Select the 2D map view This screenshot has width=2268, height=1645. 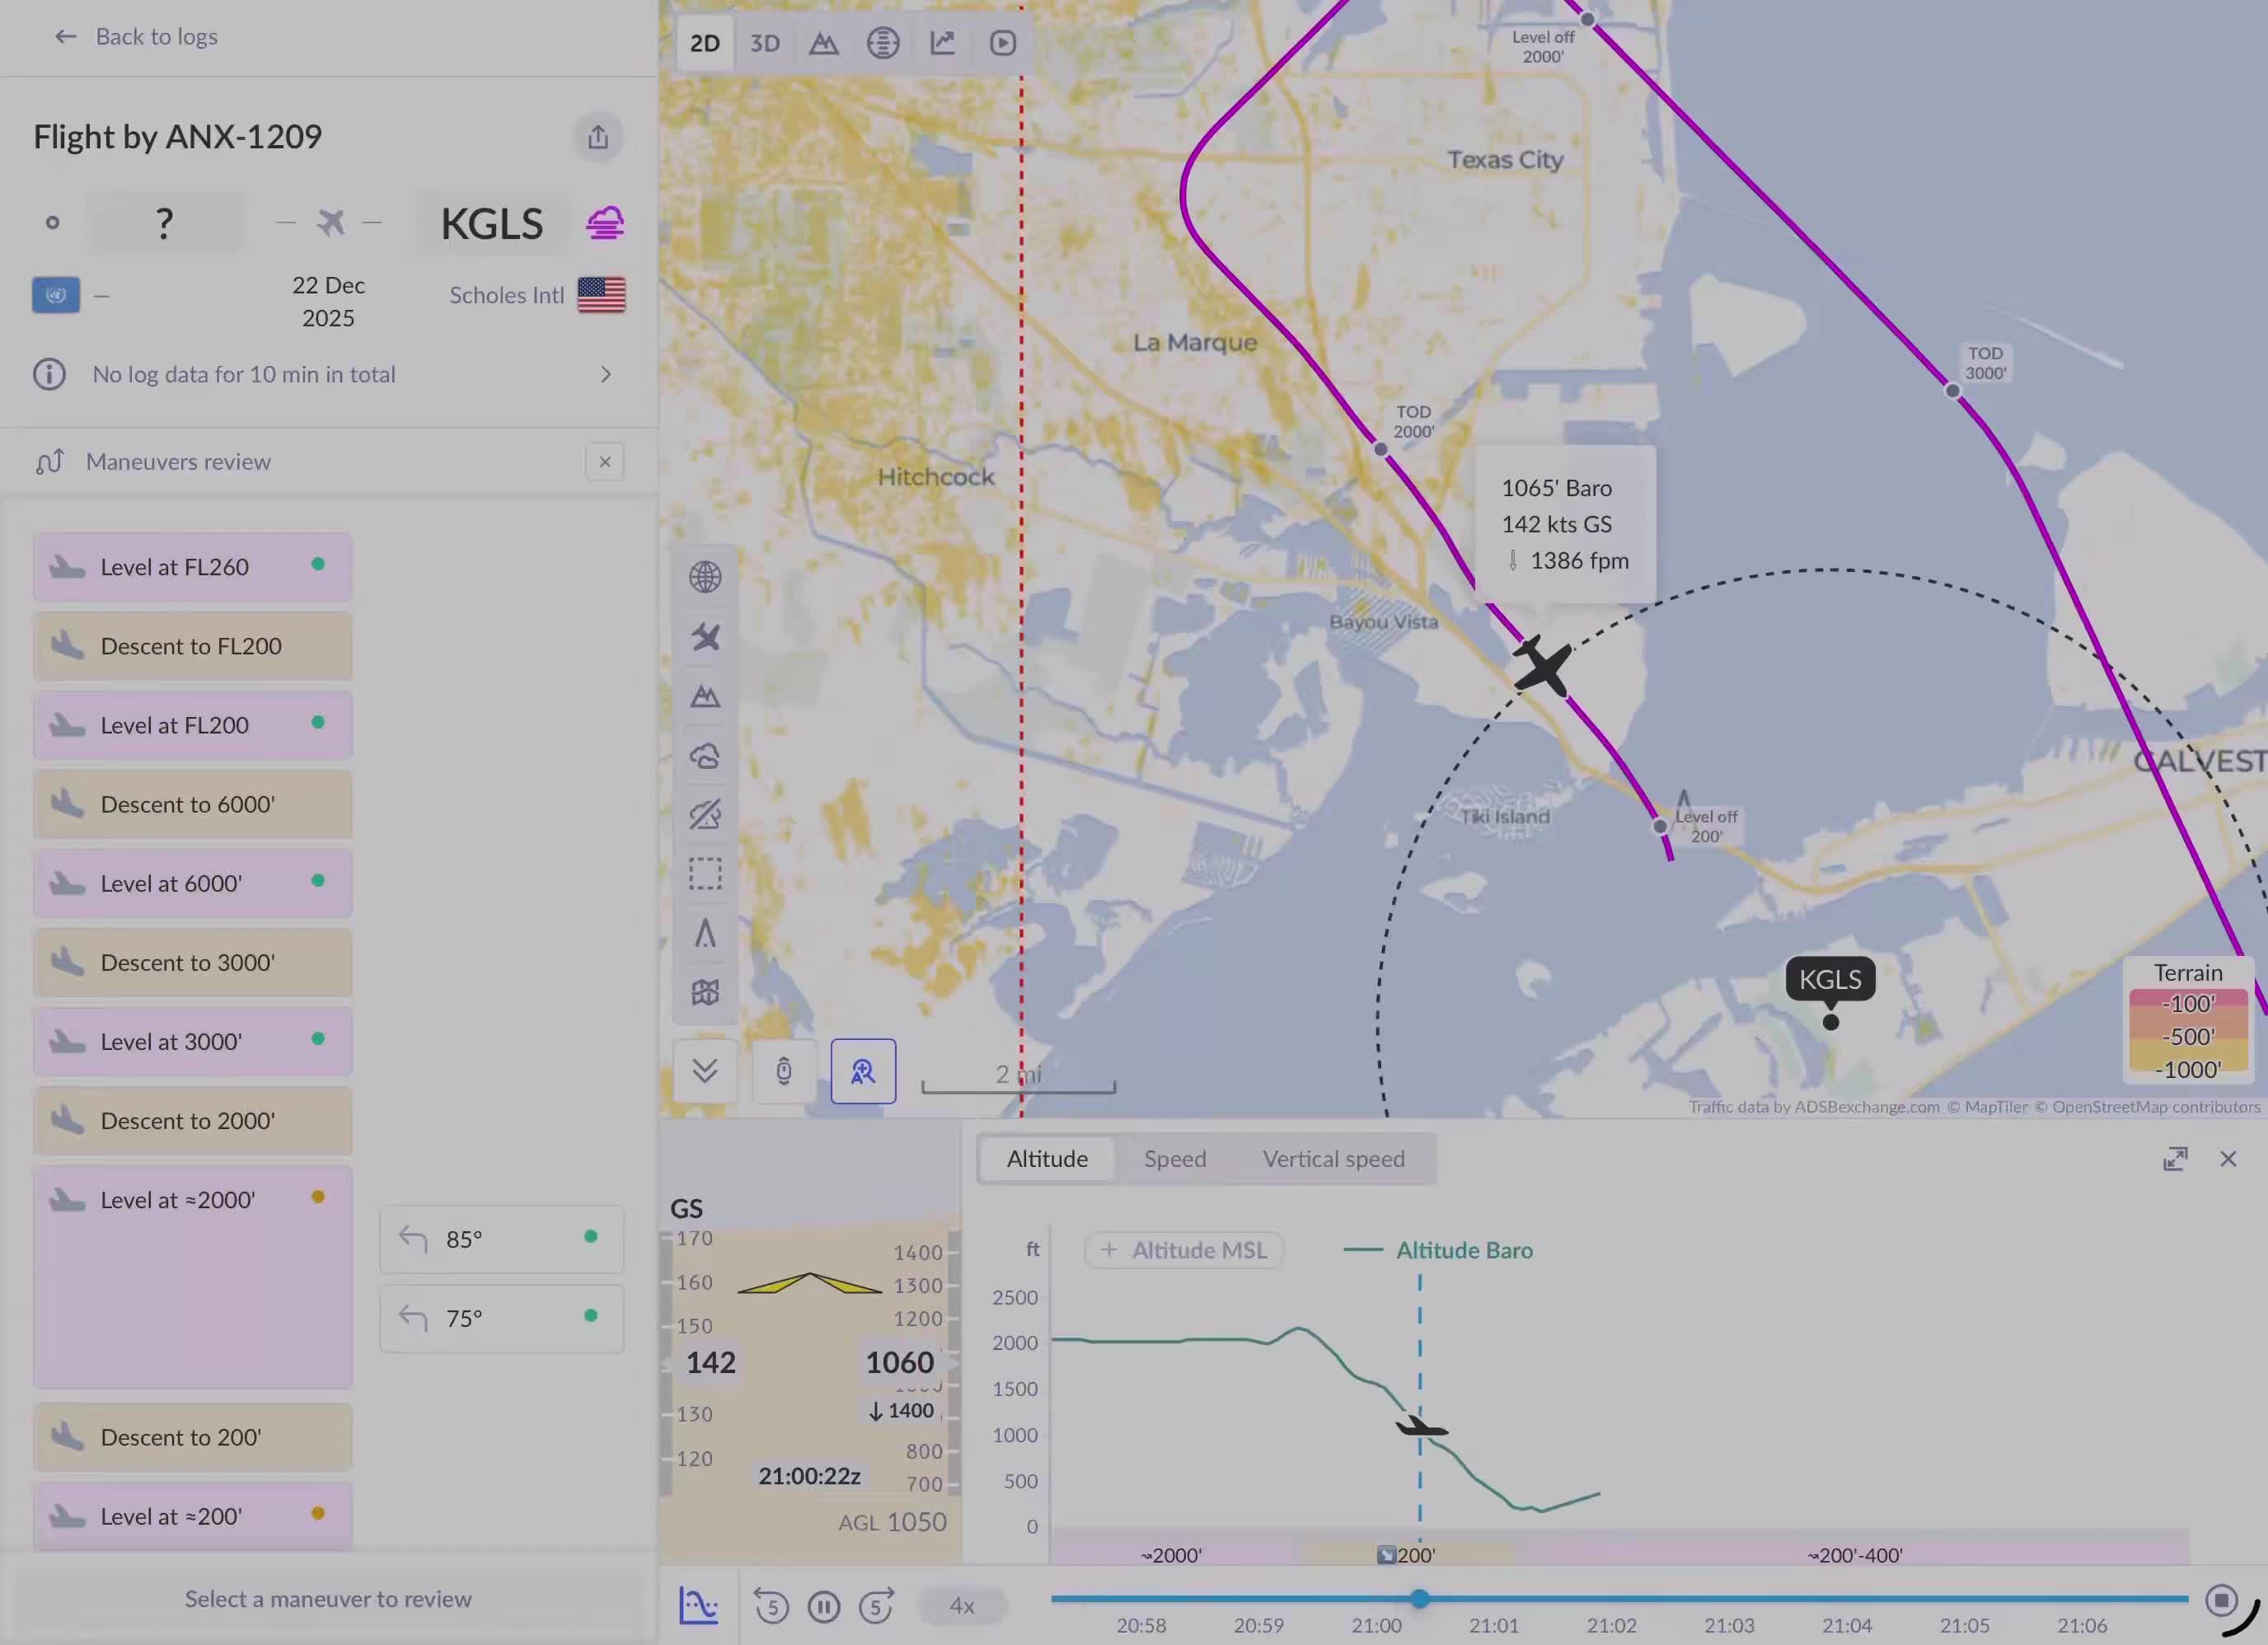[x=705, y=43]
